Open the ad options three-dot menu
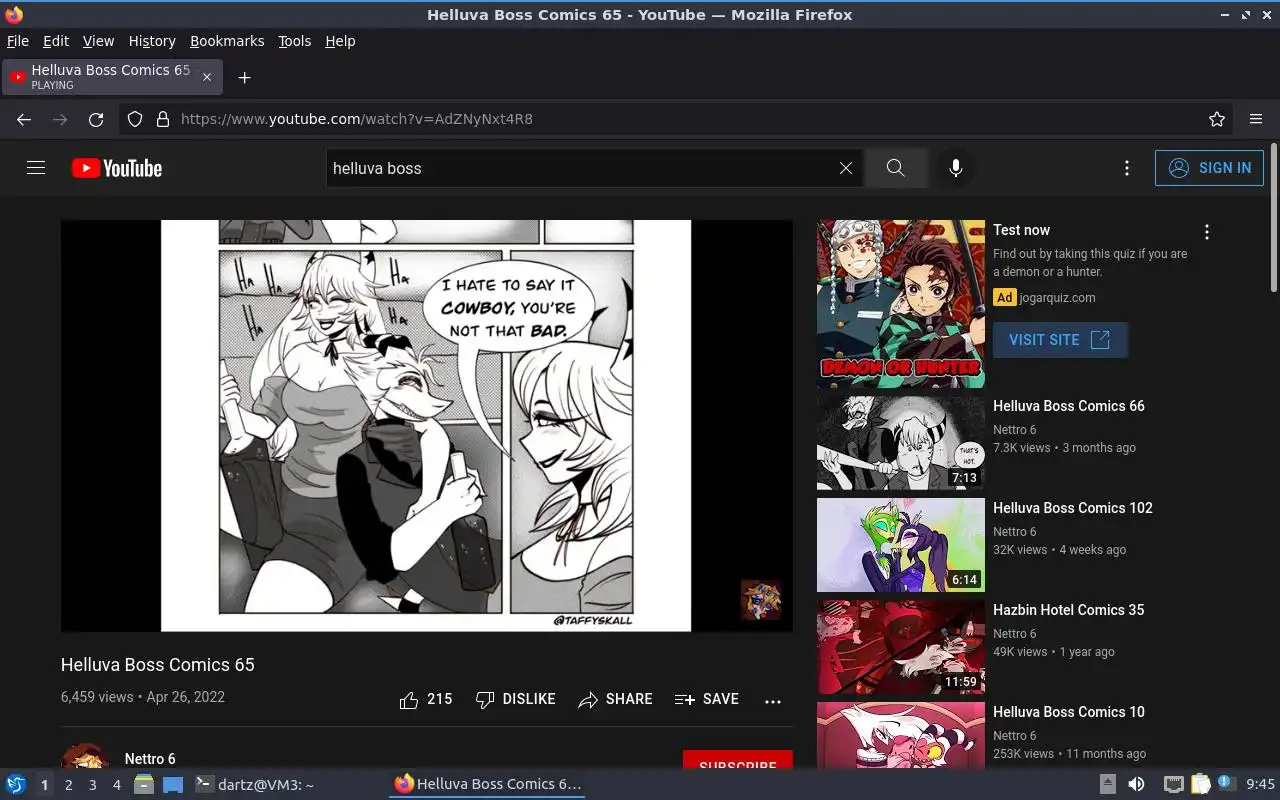This screenshot has height=800, width=1280. (x=1207, y=232)
